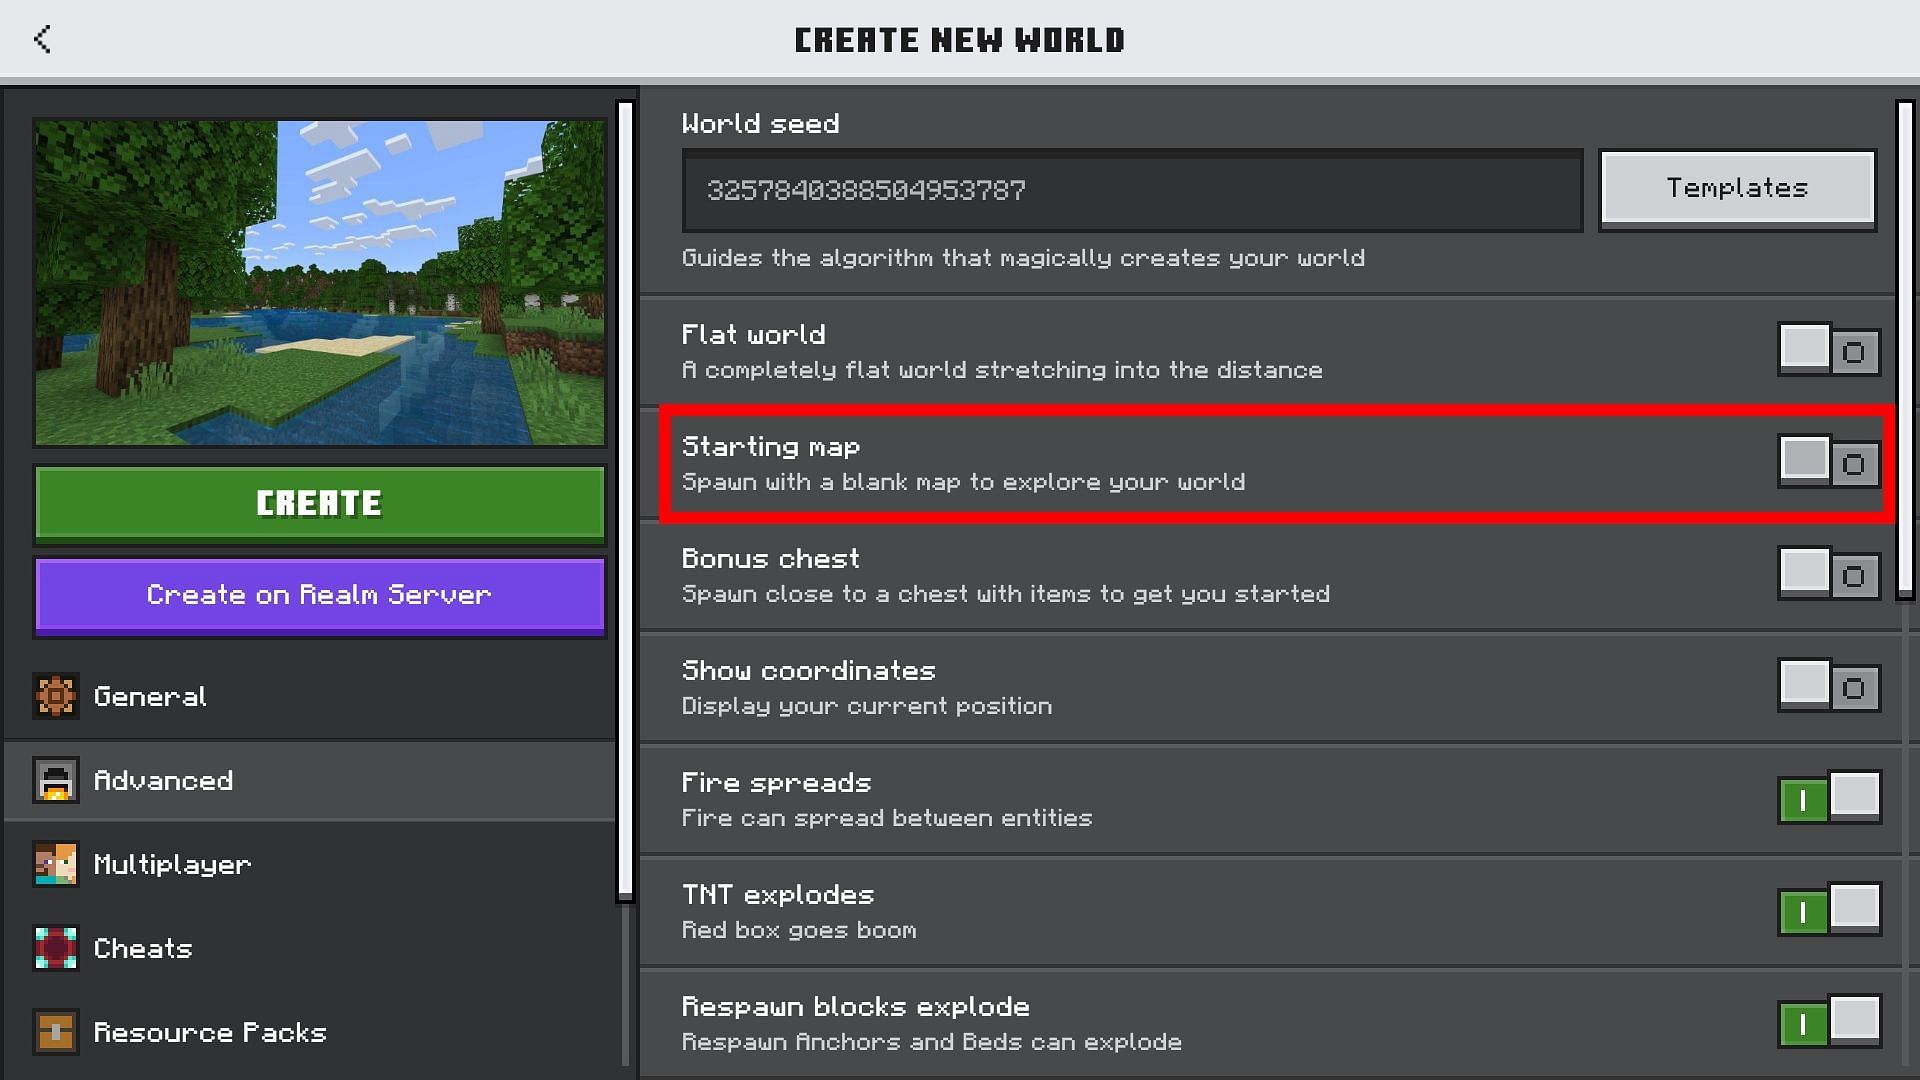Click the Flat world settings expander
The height and width of the screenshot is (1080, 1920).
pyautogui.click(x=1855, y=351)
